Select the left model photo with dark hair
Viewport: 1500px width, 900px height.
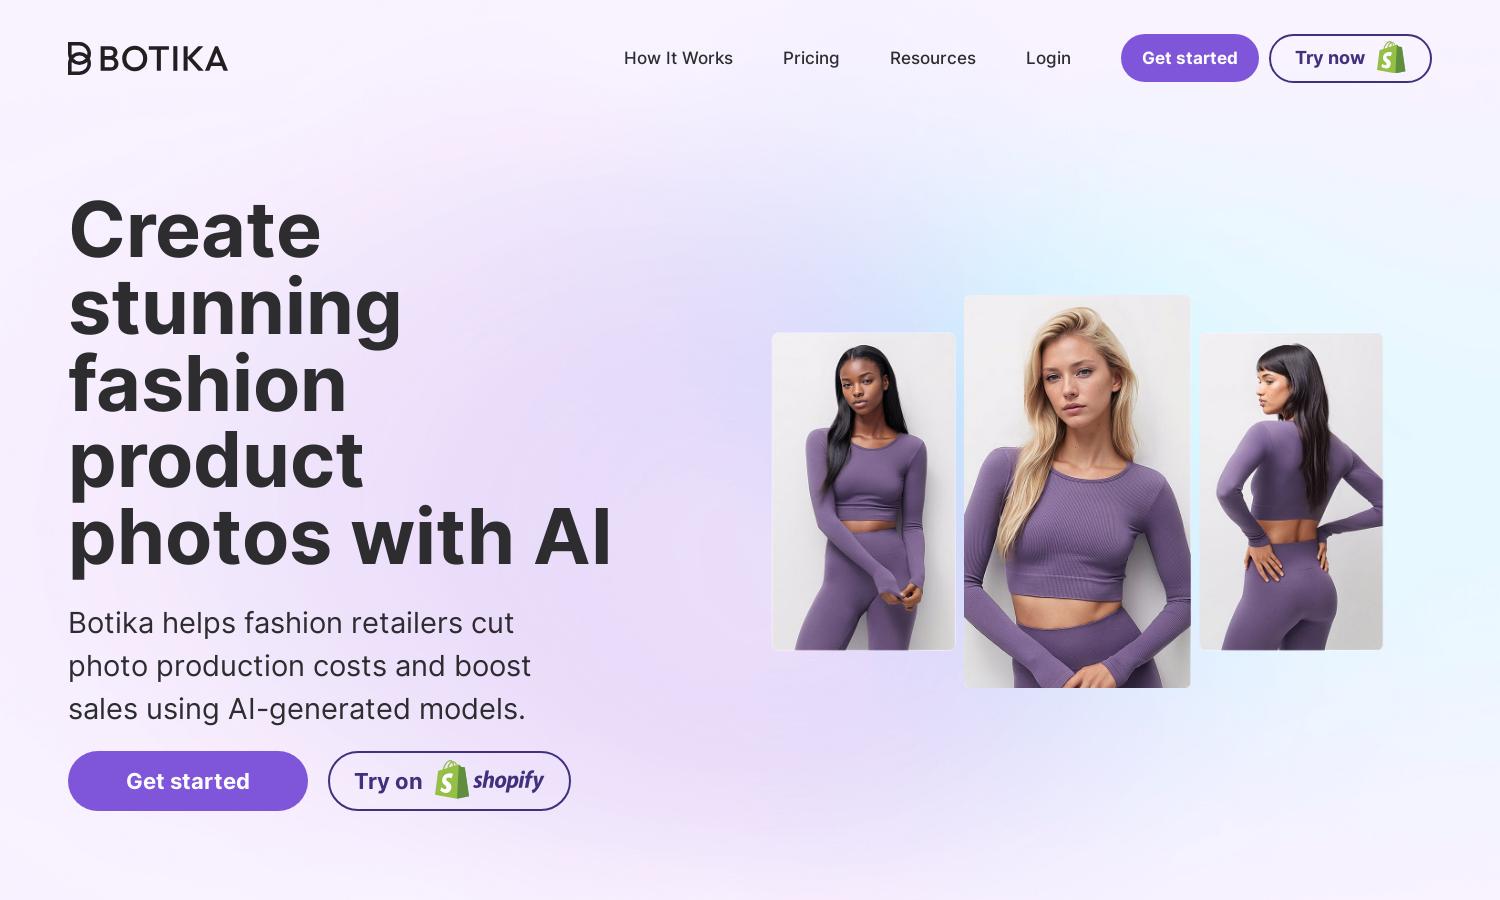(864, 491)
